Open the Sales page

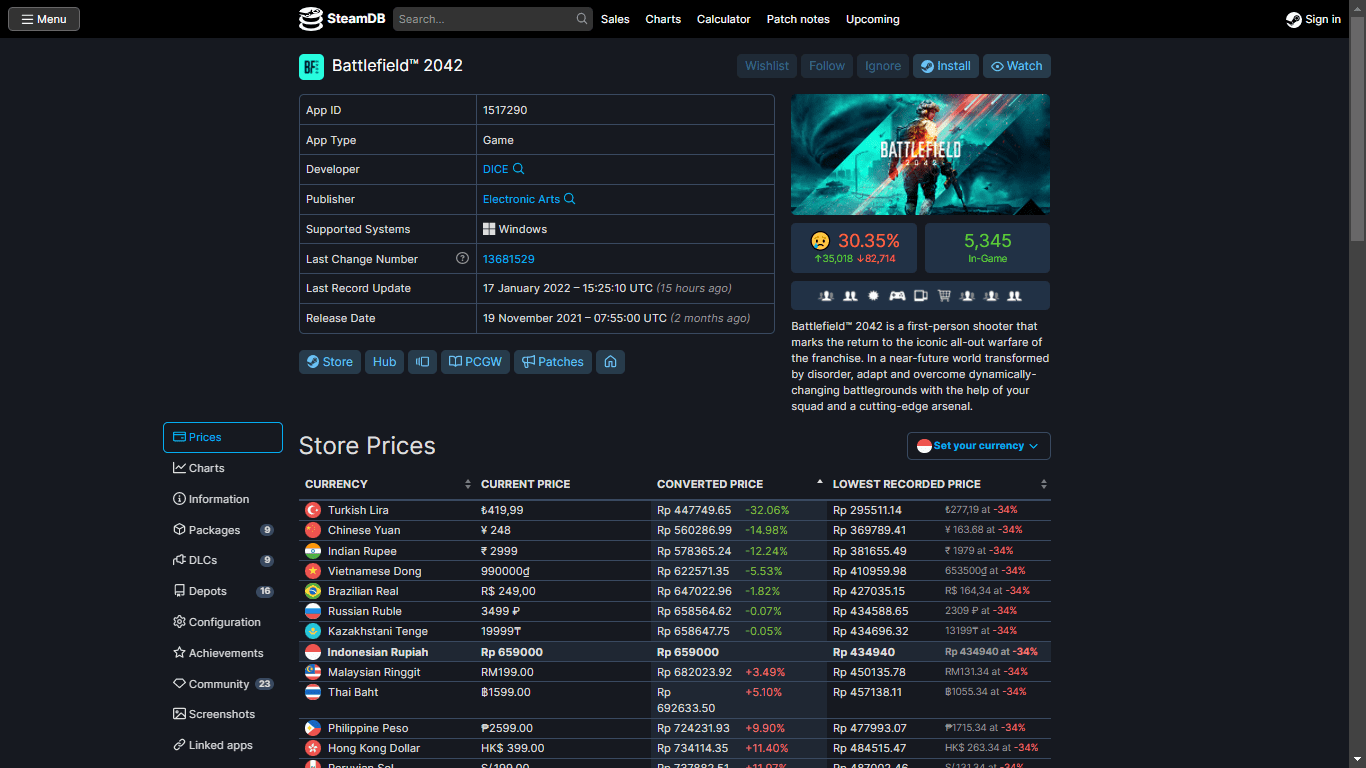[615, 19]
